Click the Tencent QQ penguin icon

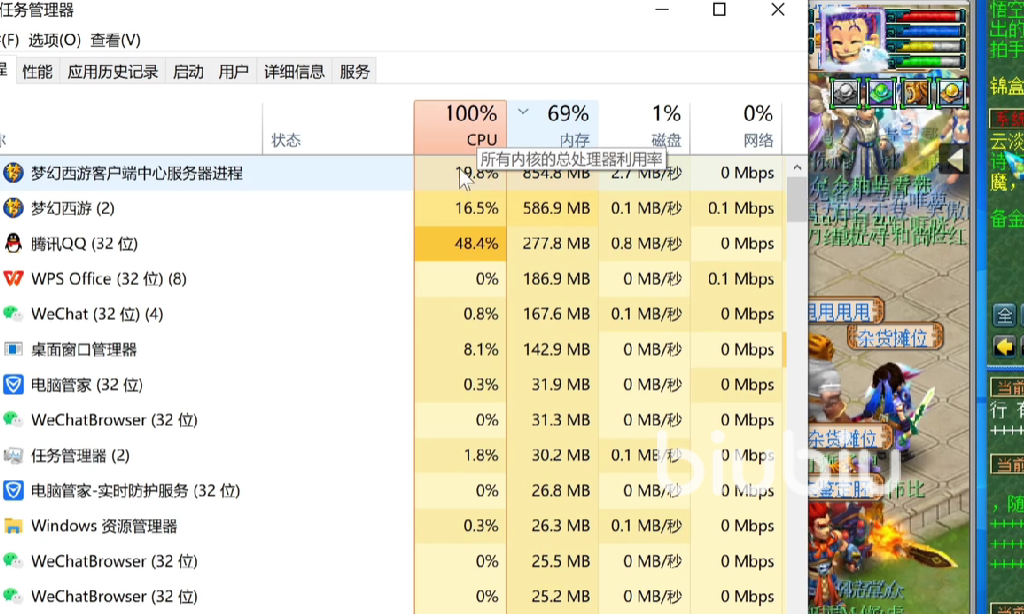pyautogui.click(x=13, y=243)
